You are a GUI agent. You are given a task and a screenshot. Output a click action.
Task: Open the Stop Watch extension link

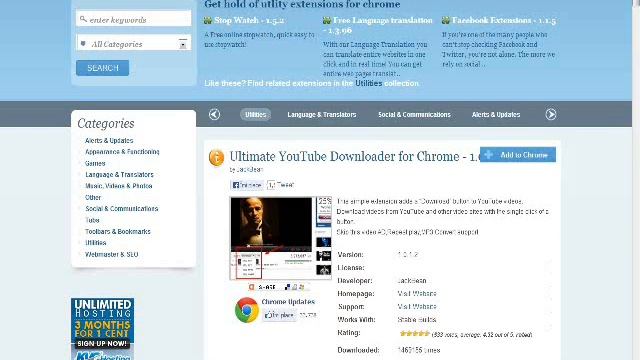pos(249,20)
